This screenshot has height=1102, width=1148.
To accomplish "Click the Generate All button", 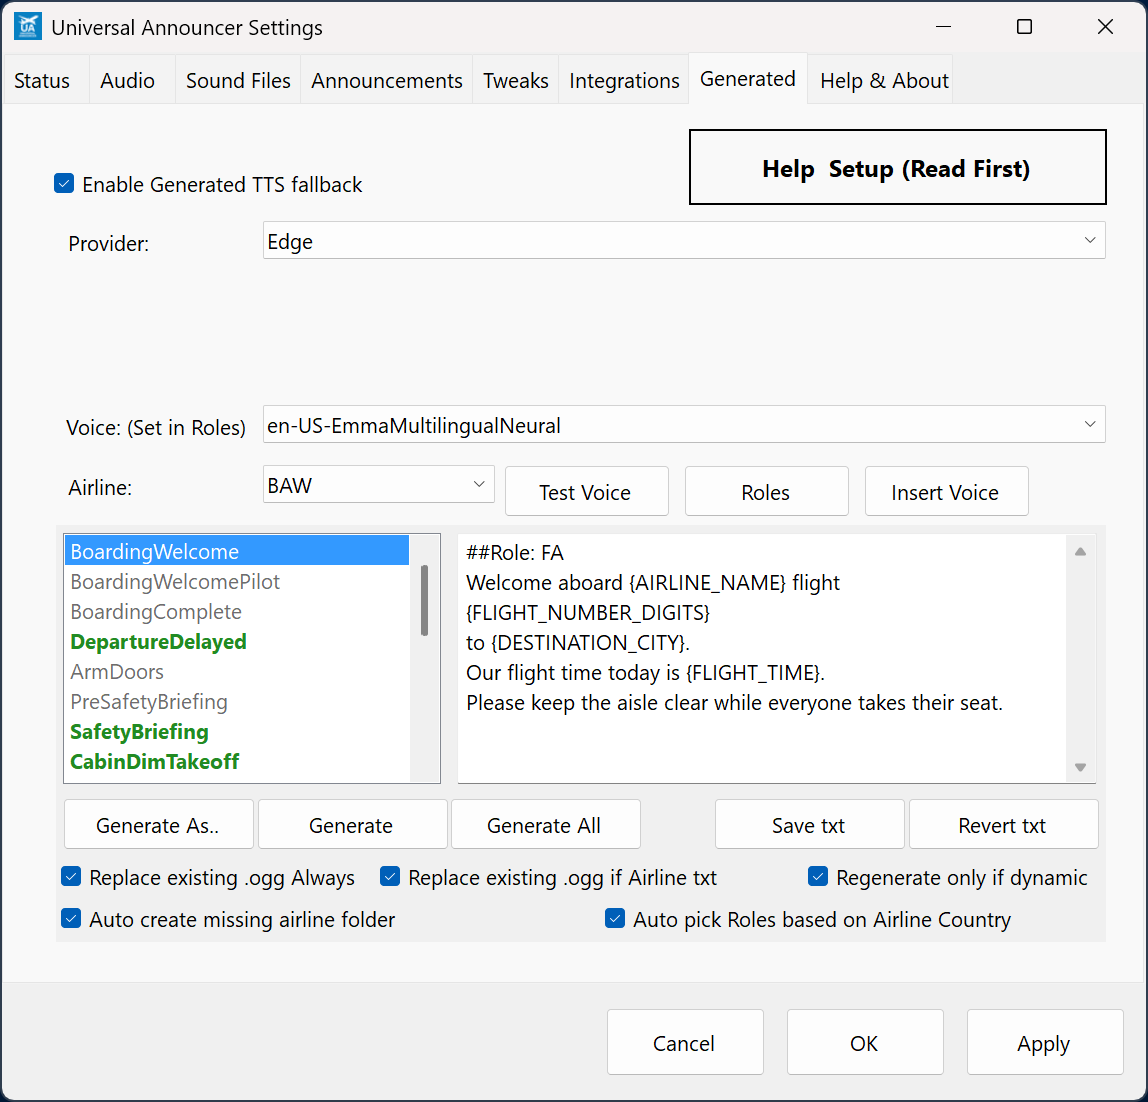I will pyautogui.click(x=545, y=824).
